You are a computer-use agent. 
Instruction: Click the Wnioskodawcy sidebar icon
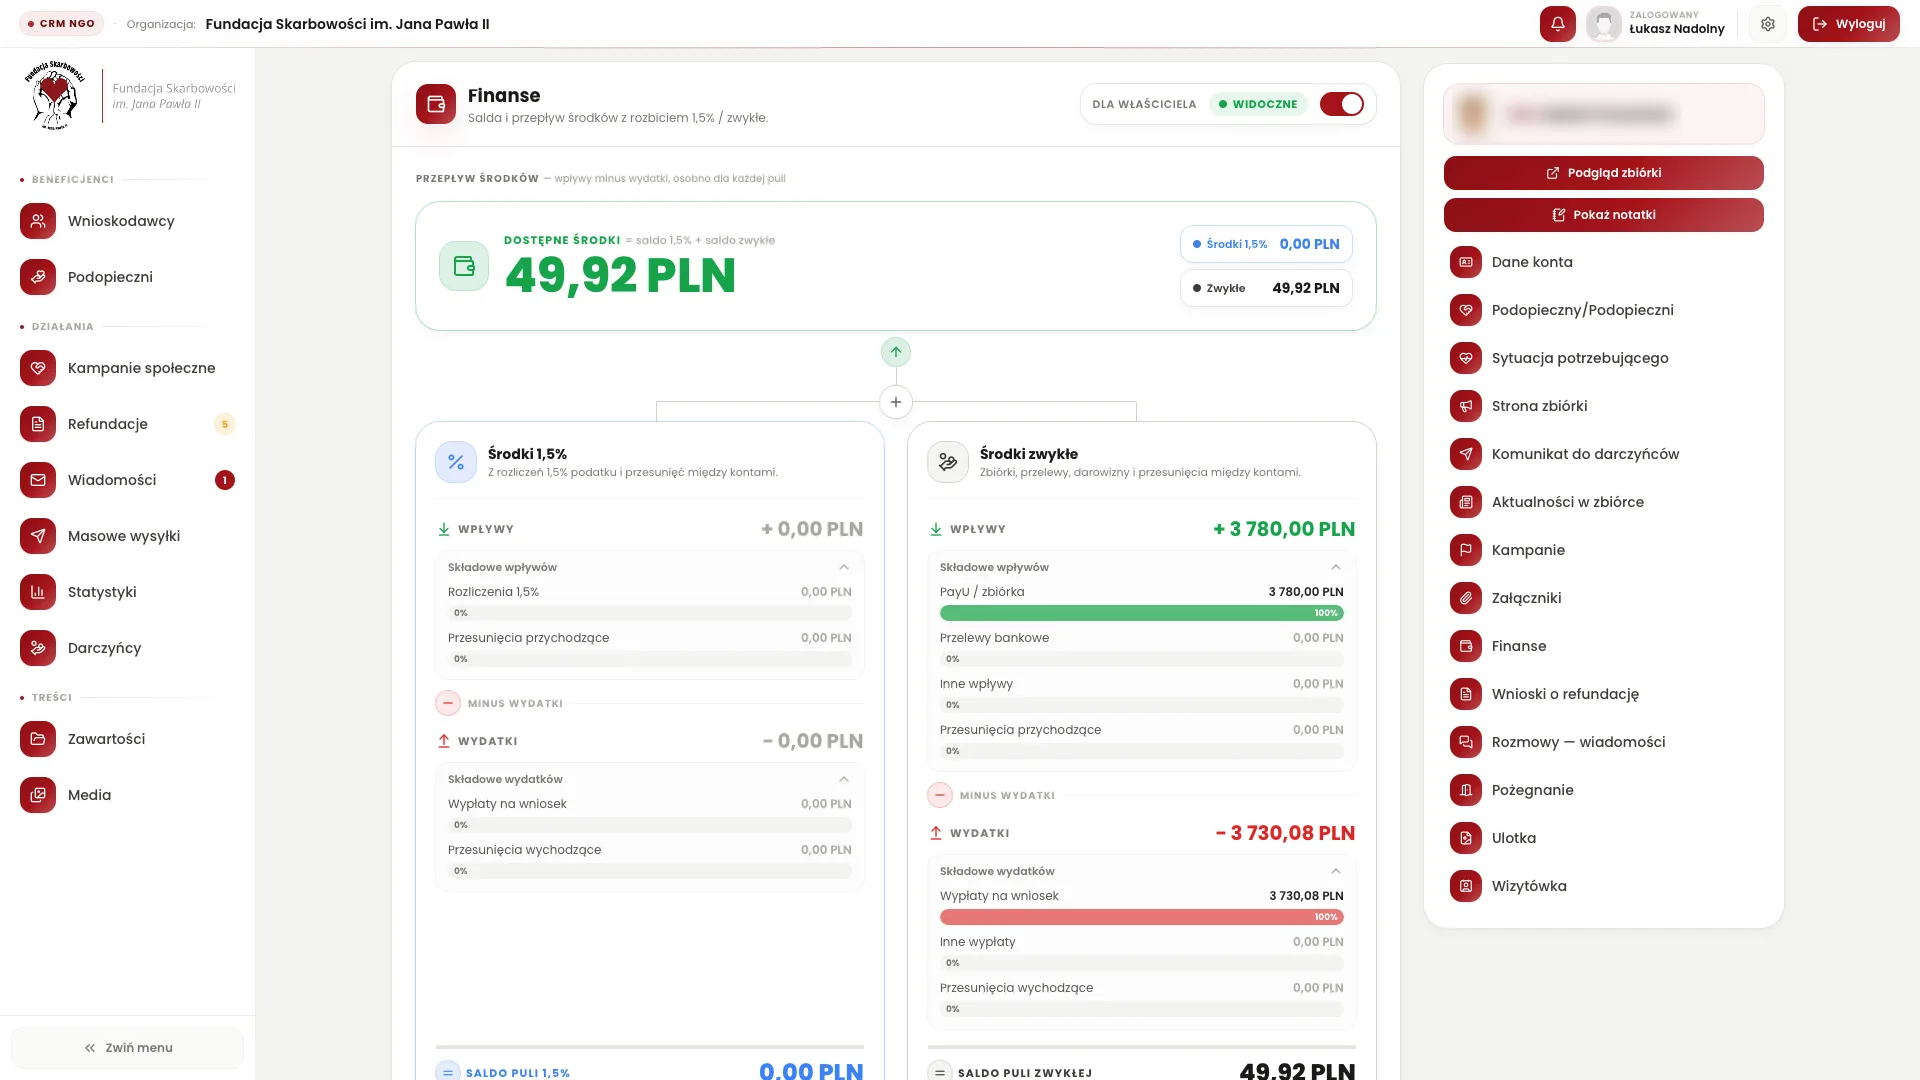tap(38, 221)
